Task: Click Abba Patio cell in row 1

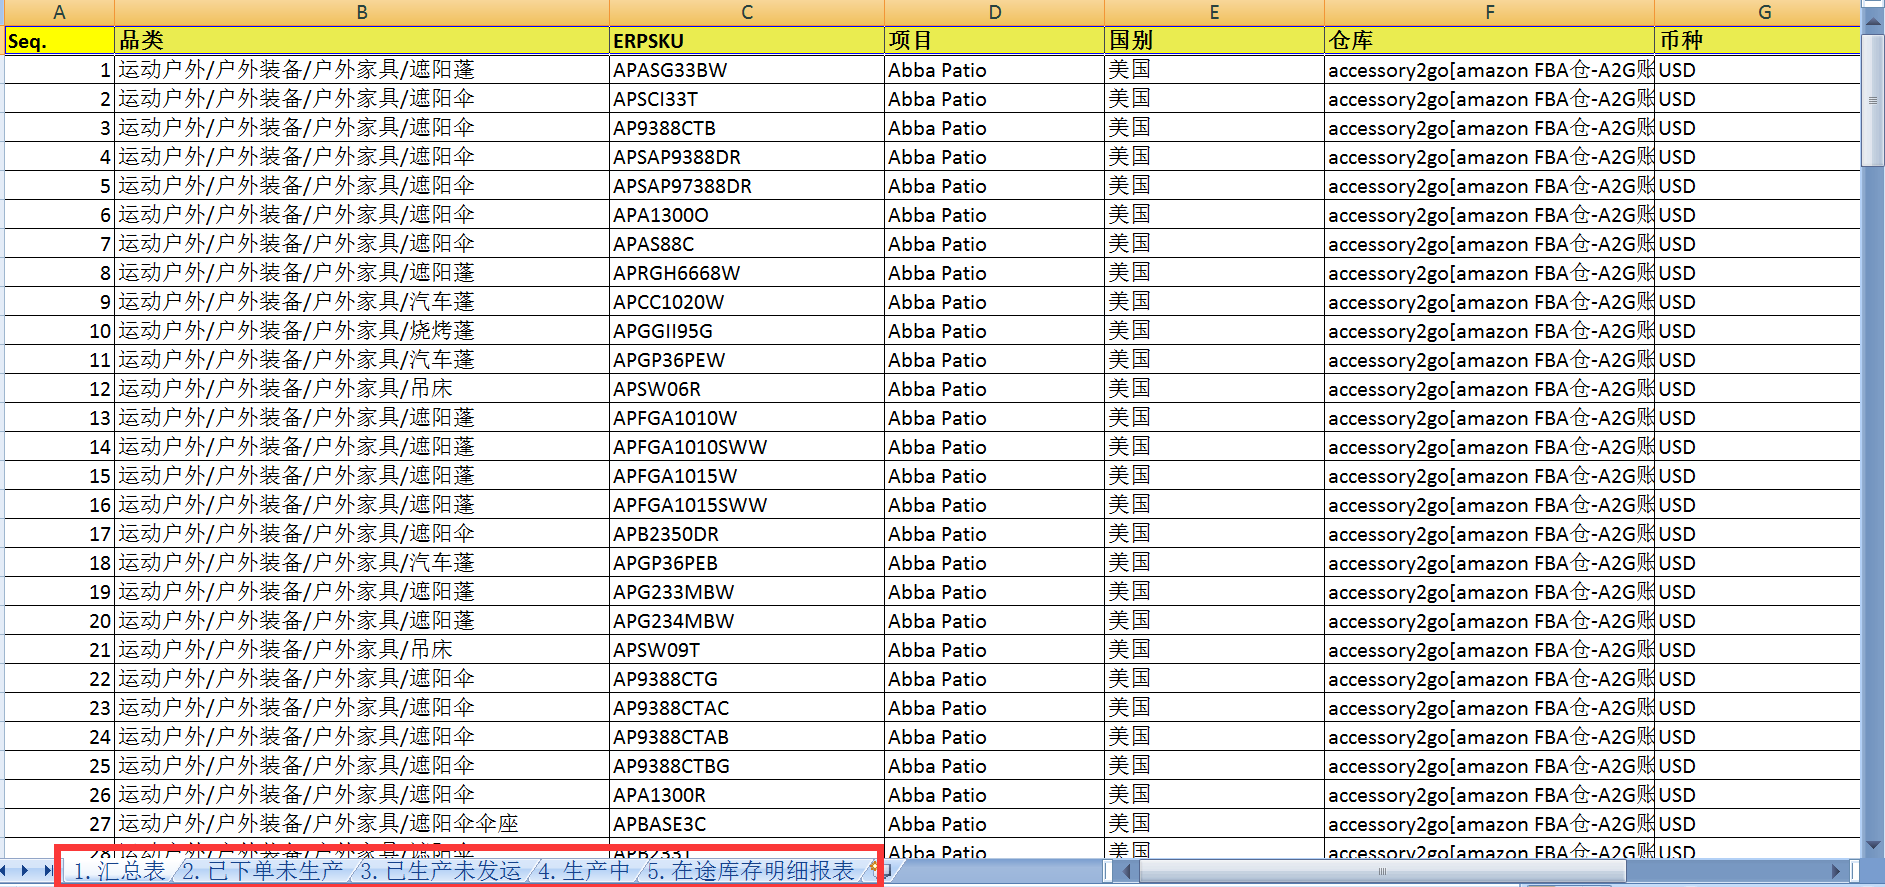Action: pyautogui.click(x=994, y=70)
